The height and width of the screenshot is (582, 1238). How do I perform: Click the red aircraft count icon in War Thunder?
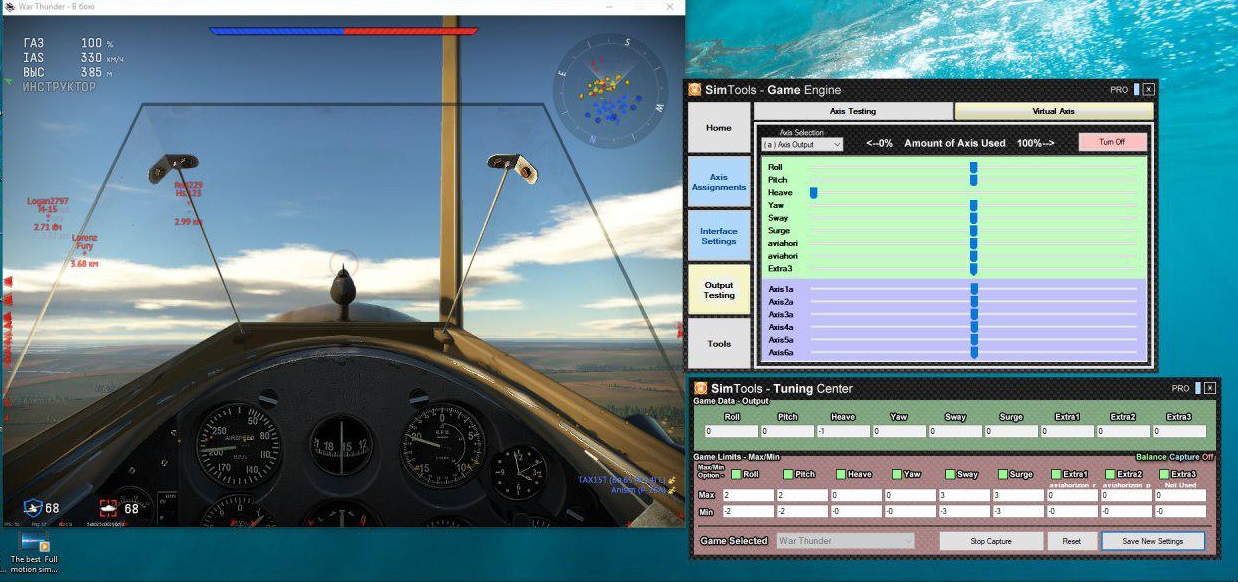[108, 508]
